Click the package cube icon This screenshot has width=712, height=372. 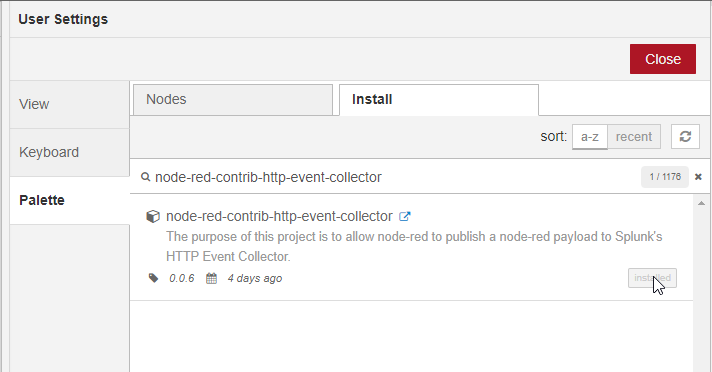(153, 216)
